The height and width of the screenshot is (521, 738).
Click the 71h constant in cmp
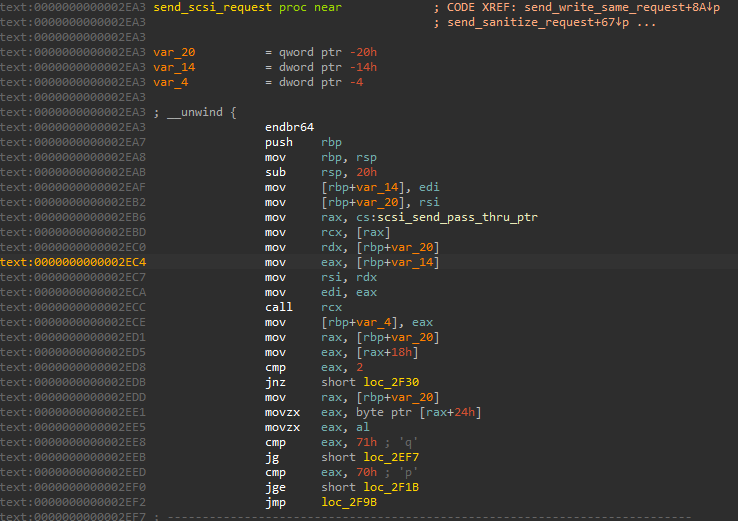click(366, 442)
